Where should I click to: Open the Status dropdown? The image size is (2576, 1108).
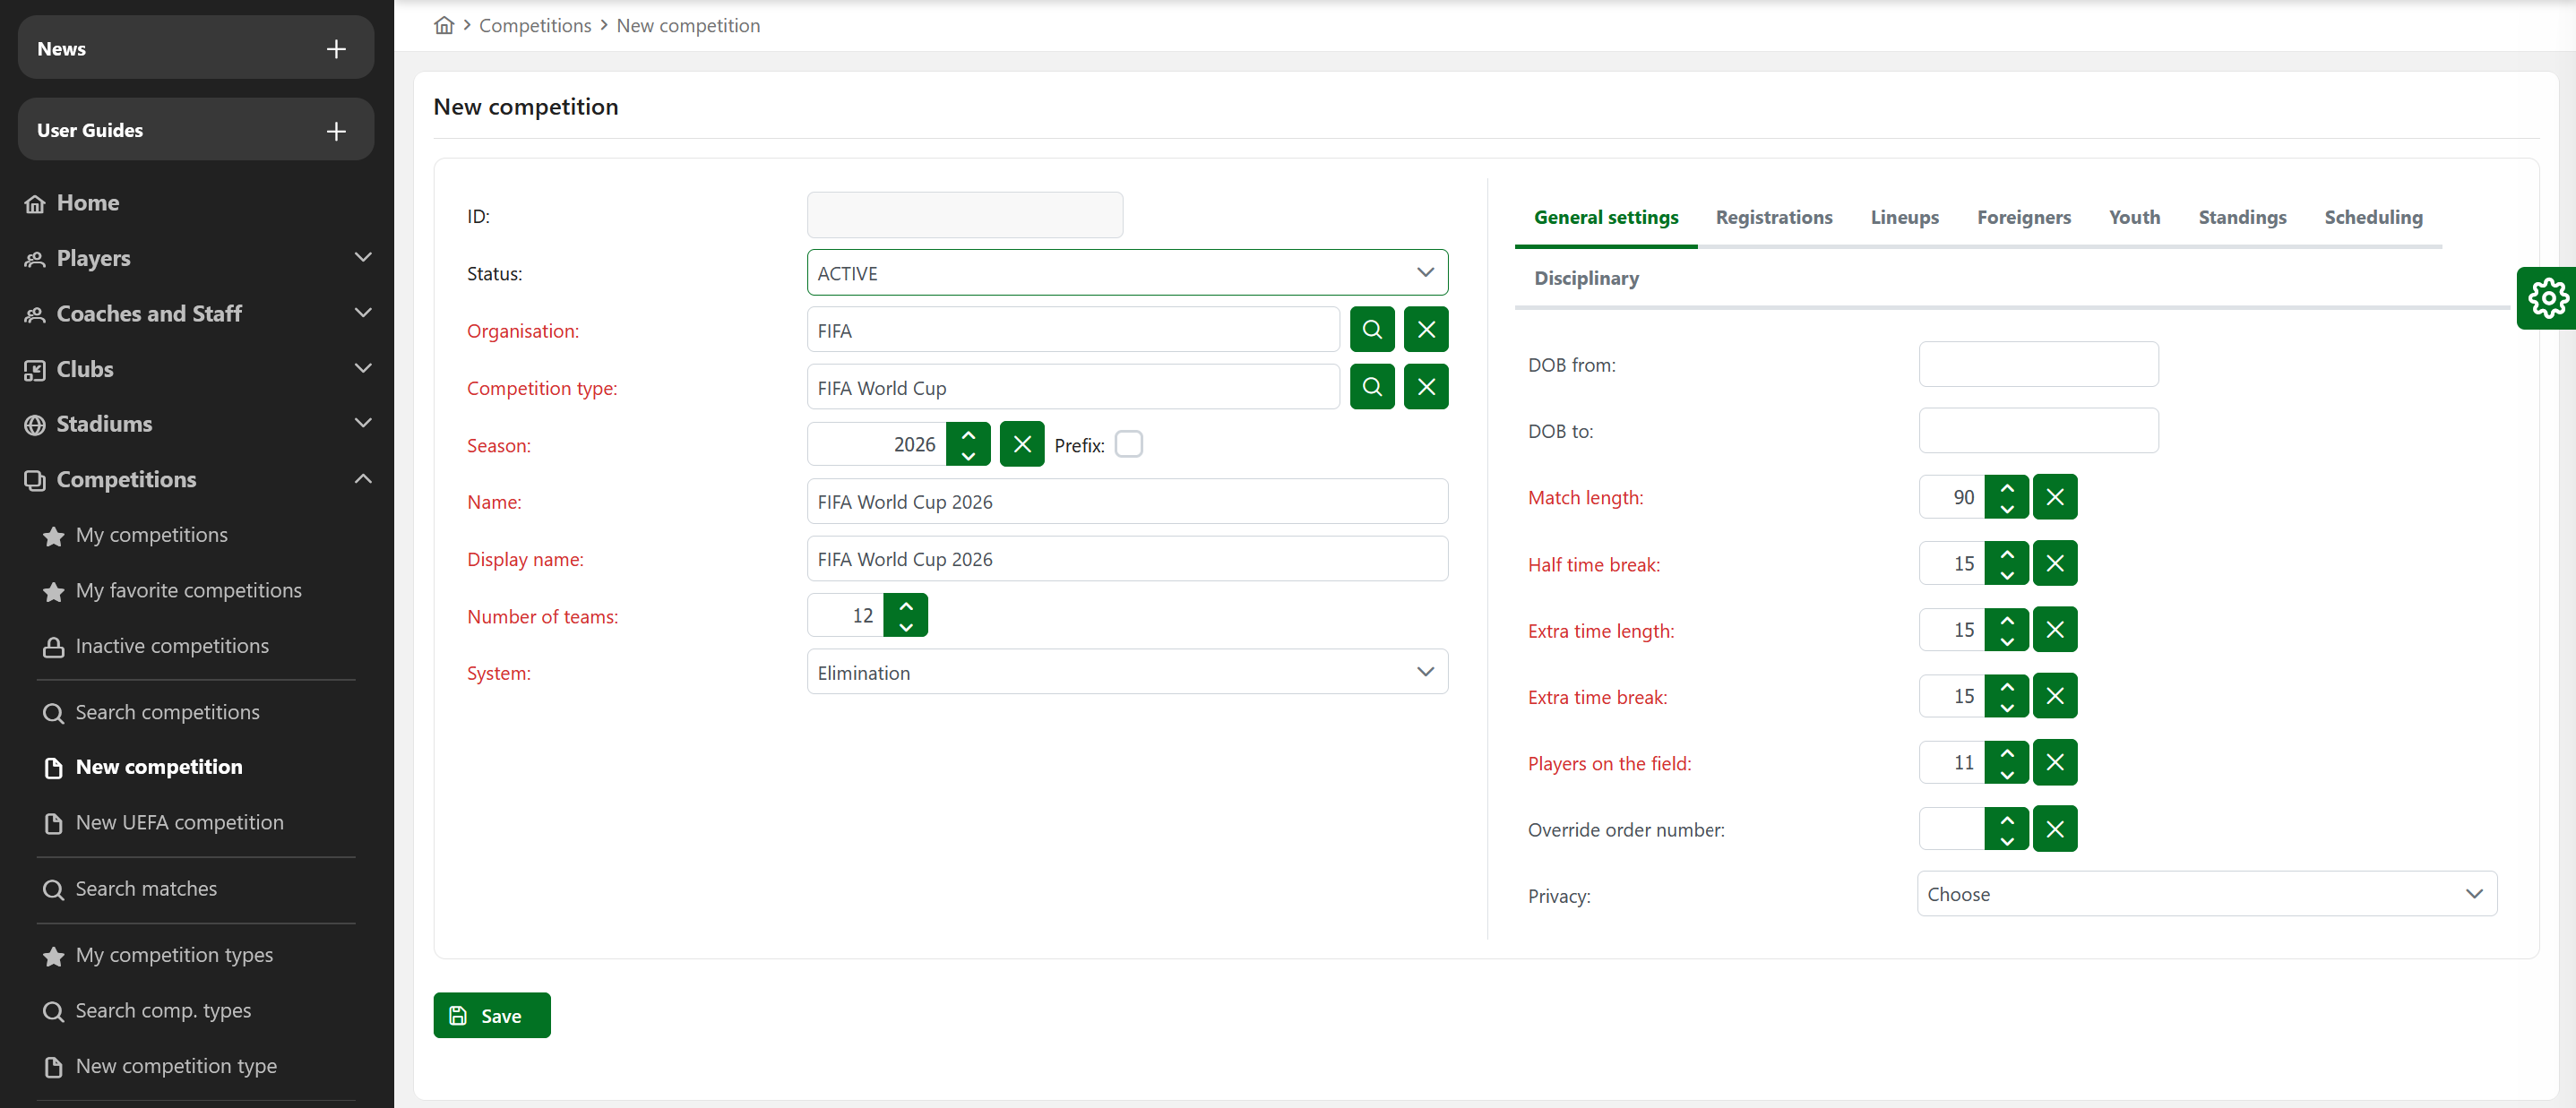click(1127, 273)
